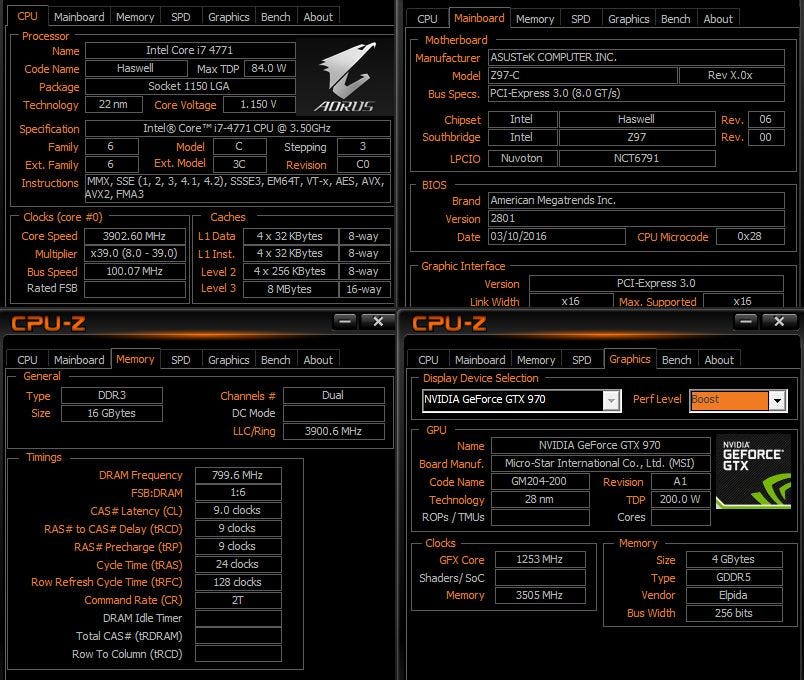The height and width of the screenshot is (680, 804).
Task: Select NVIDIA GeForce GTX 970 combo box
Action: point(522,401)
